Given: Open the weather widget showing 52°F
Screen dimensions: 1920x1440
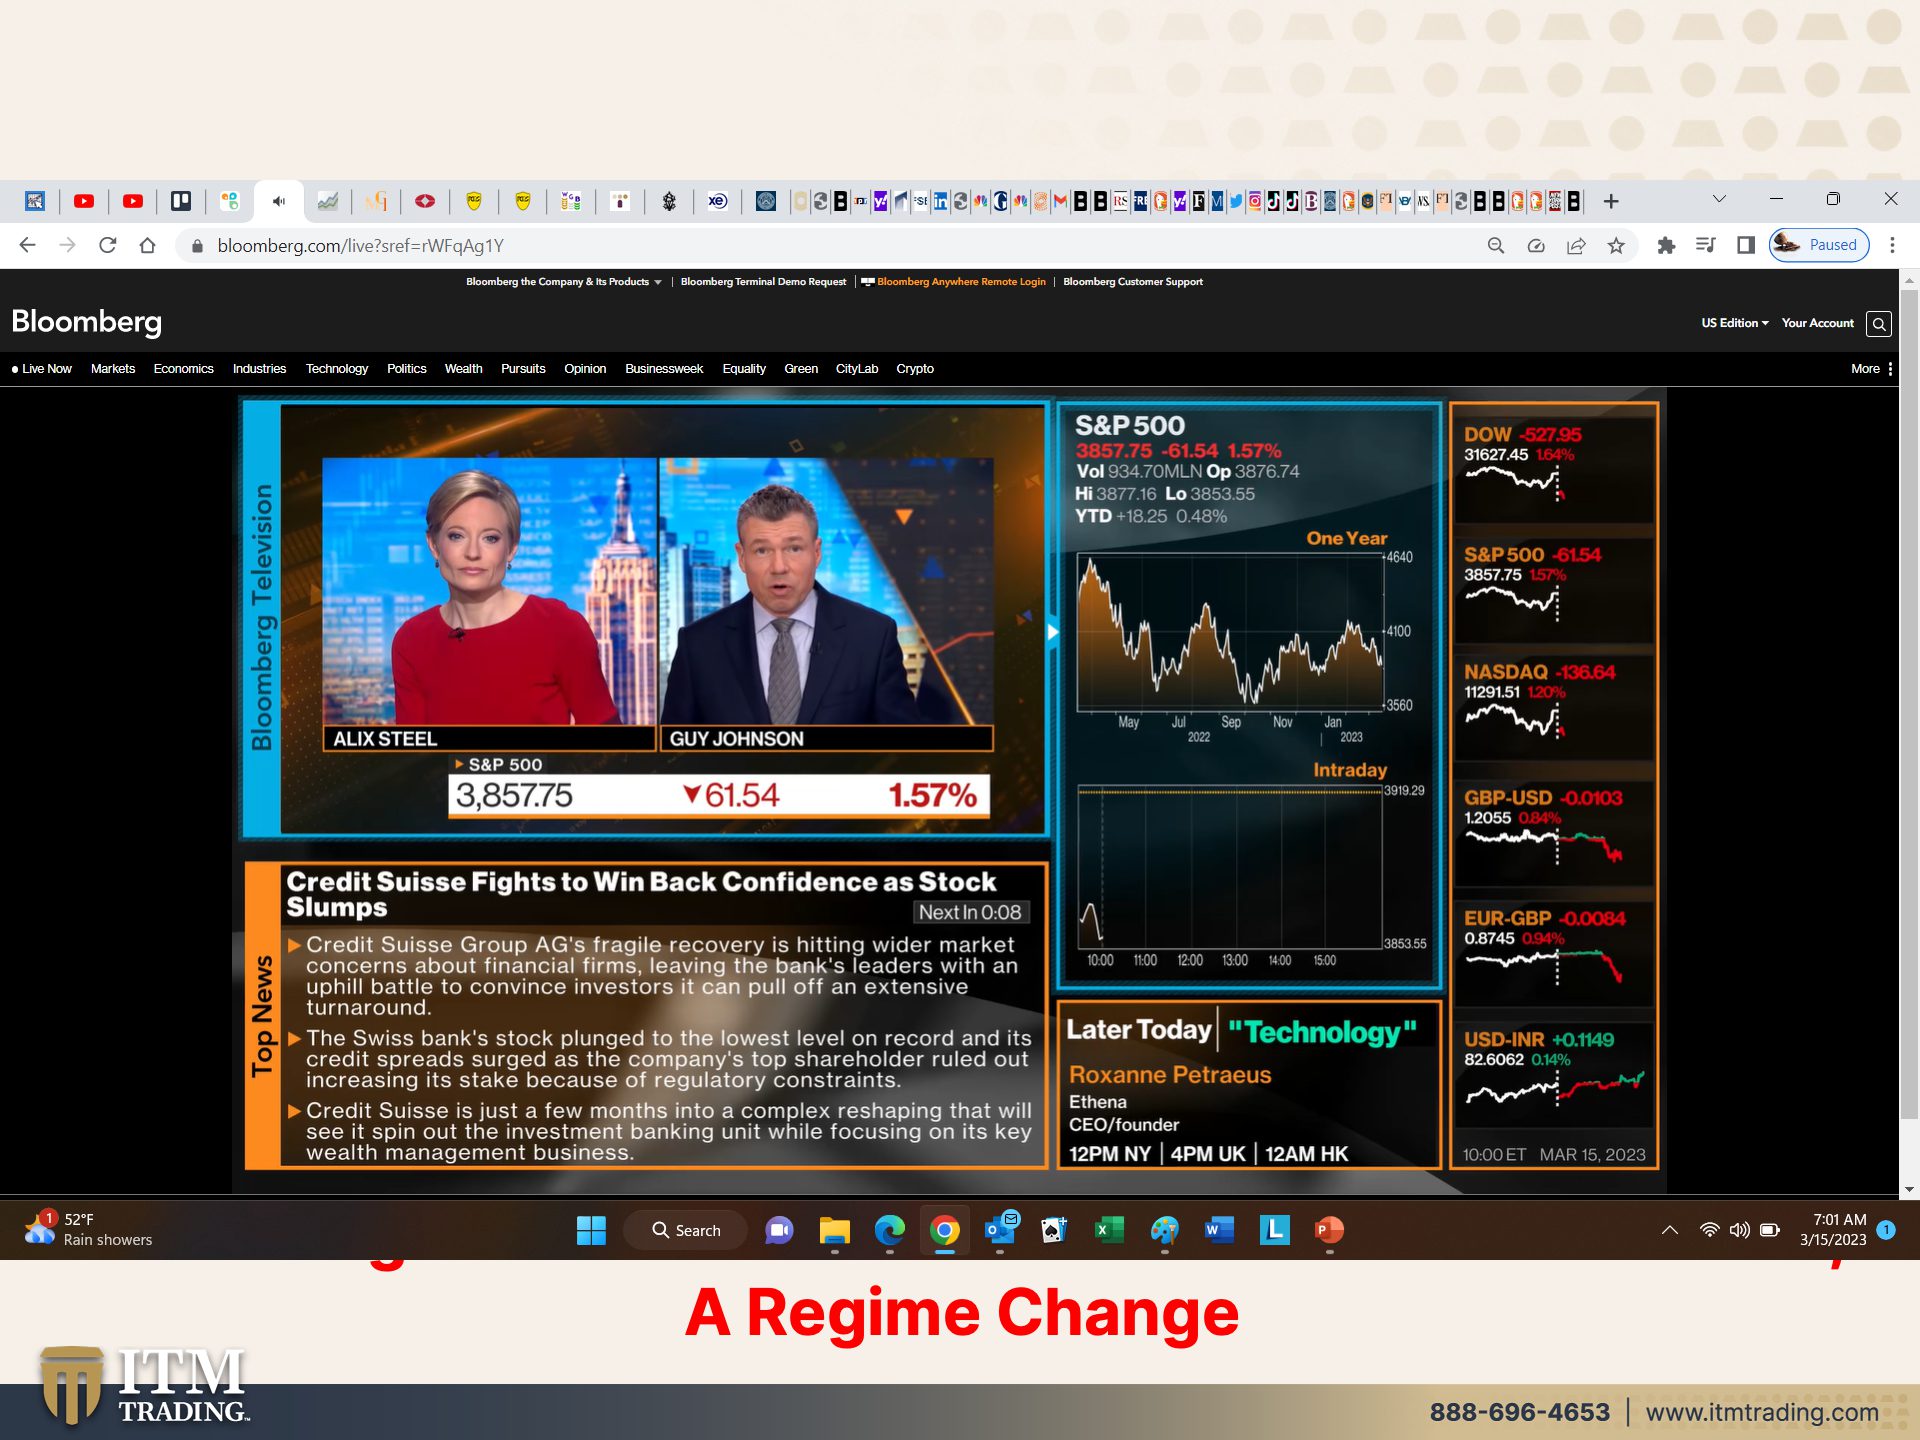Looking at the screenshot, I should 90,1229.
